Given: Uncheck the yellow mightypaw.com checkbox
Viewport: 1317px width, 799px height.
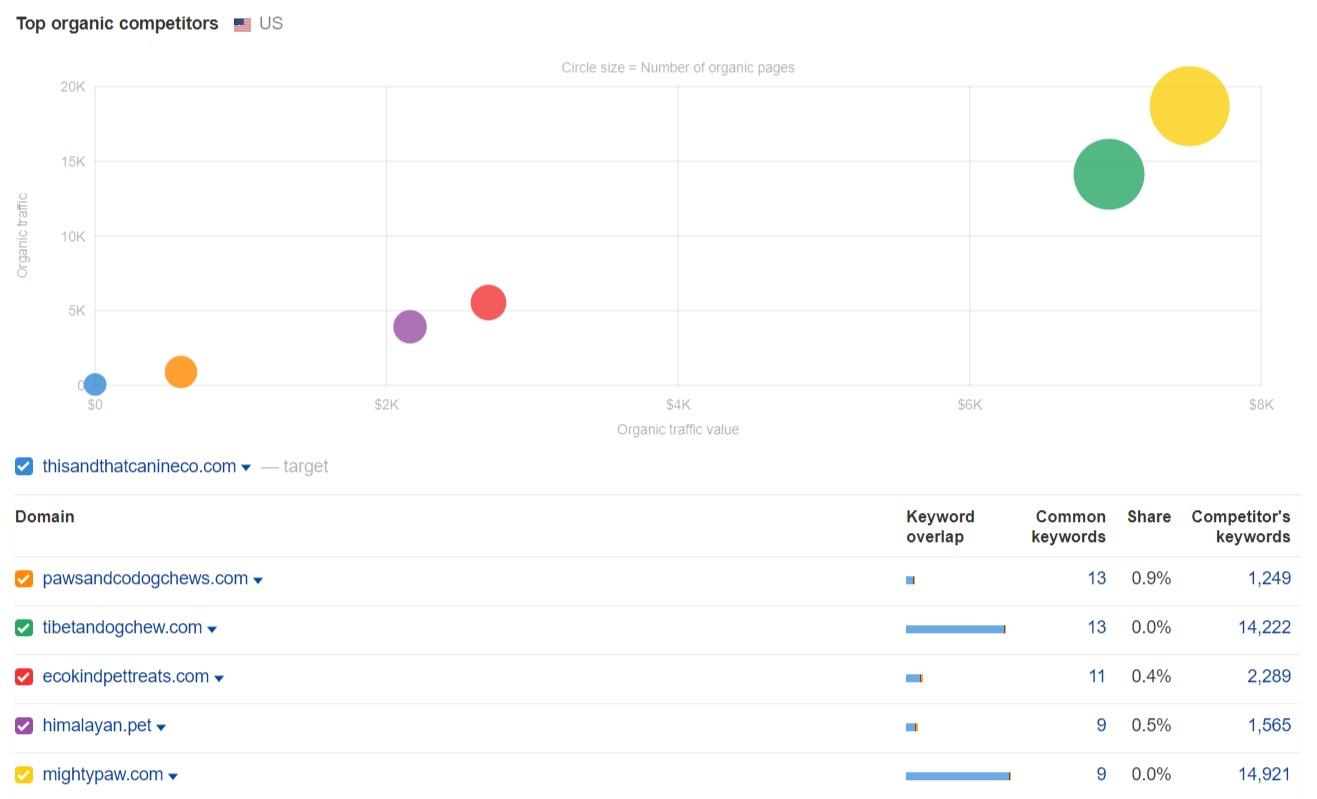Looking at the screenshot, I should point(24,775).
